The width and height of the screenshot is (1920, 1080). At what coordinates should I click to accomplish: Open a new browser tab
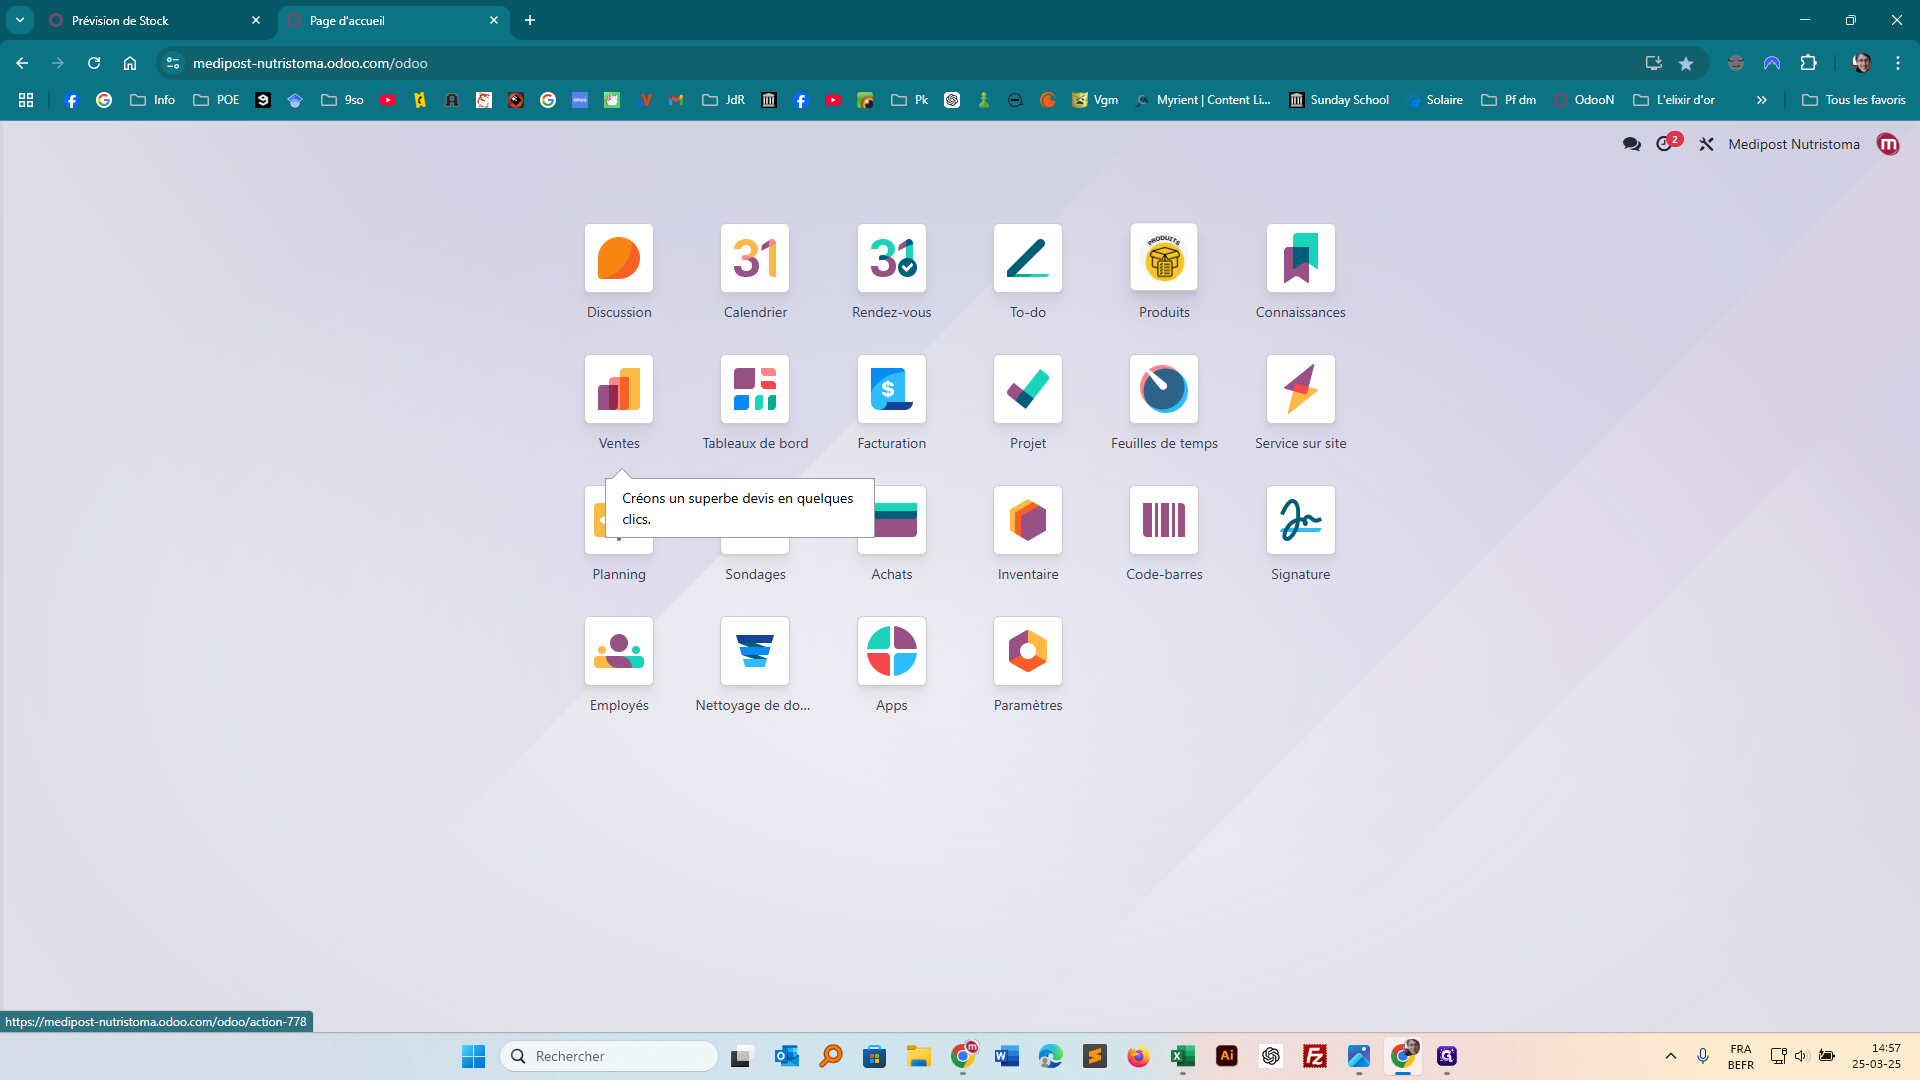[530, 20]
